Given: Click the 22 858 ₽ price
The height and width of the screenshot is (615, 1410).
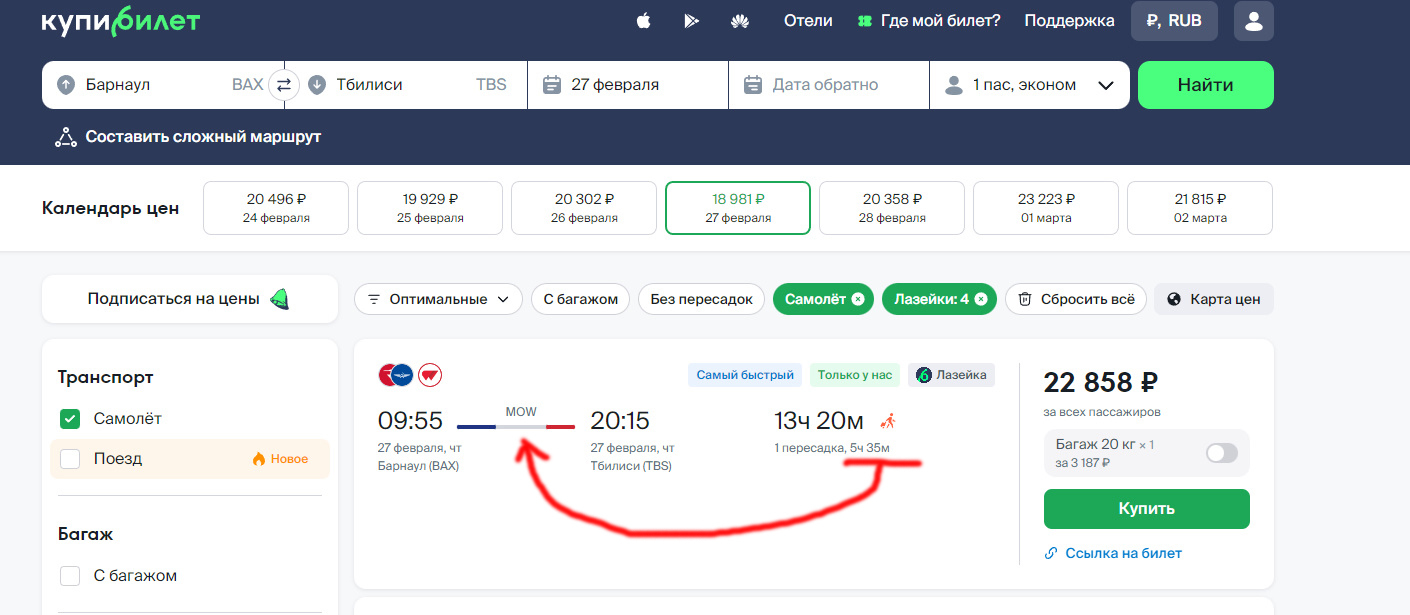Looking at the screenshot, I should click(1101, 382).
